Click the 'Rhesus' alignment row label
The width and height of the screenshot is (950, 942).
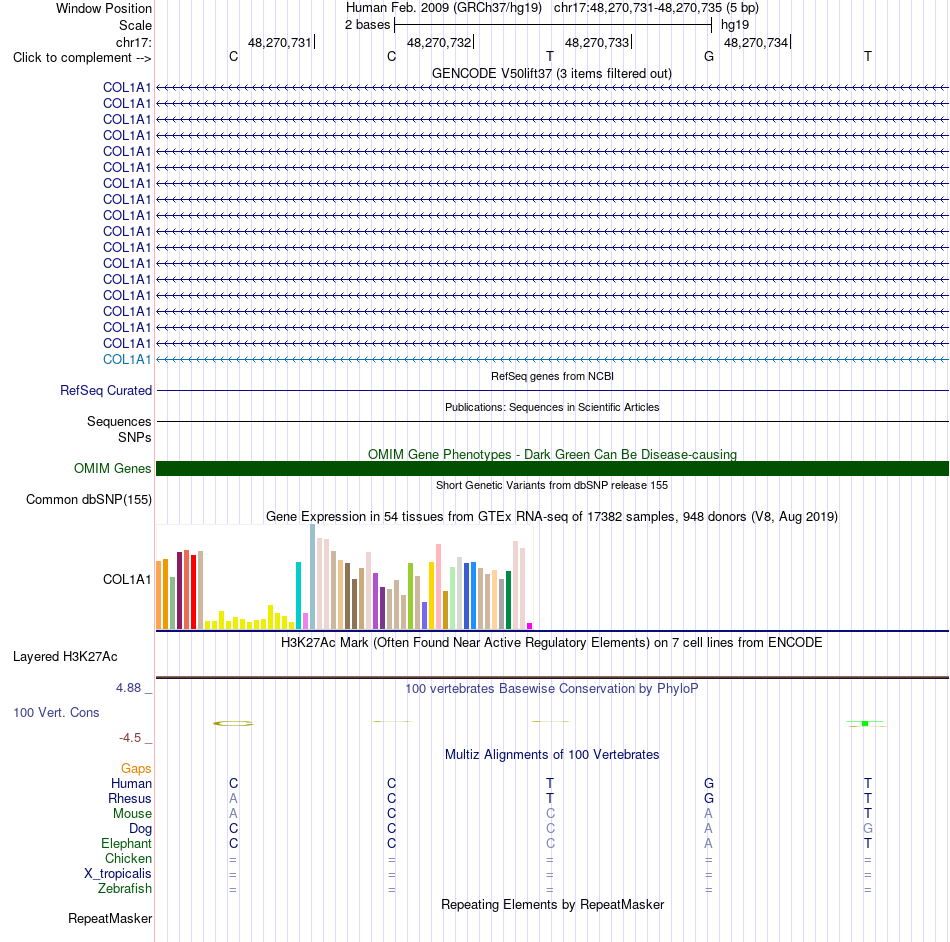(x=130, y=799)
